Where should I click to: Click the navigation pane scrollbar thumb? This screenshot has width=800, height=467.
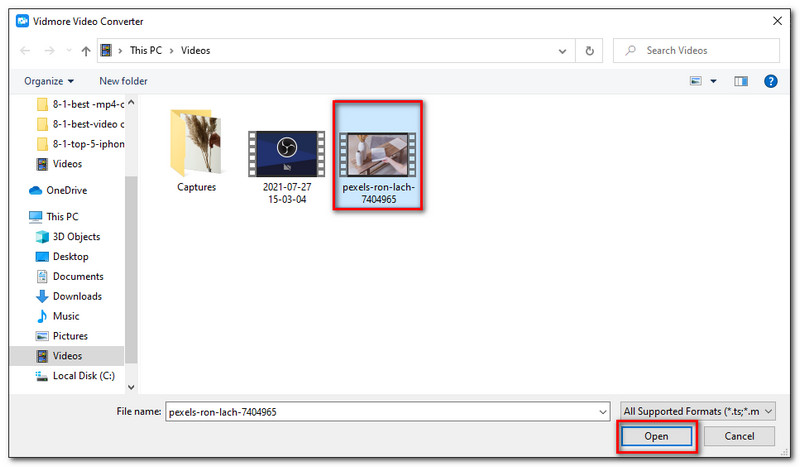(131, 269)
